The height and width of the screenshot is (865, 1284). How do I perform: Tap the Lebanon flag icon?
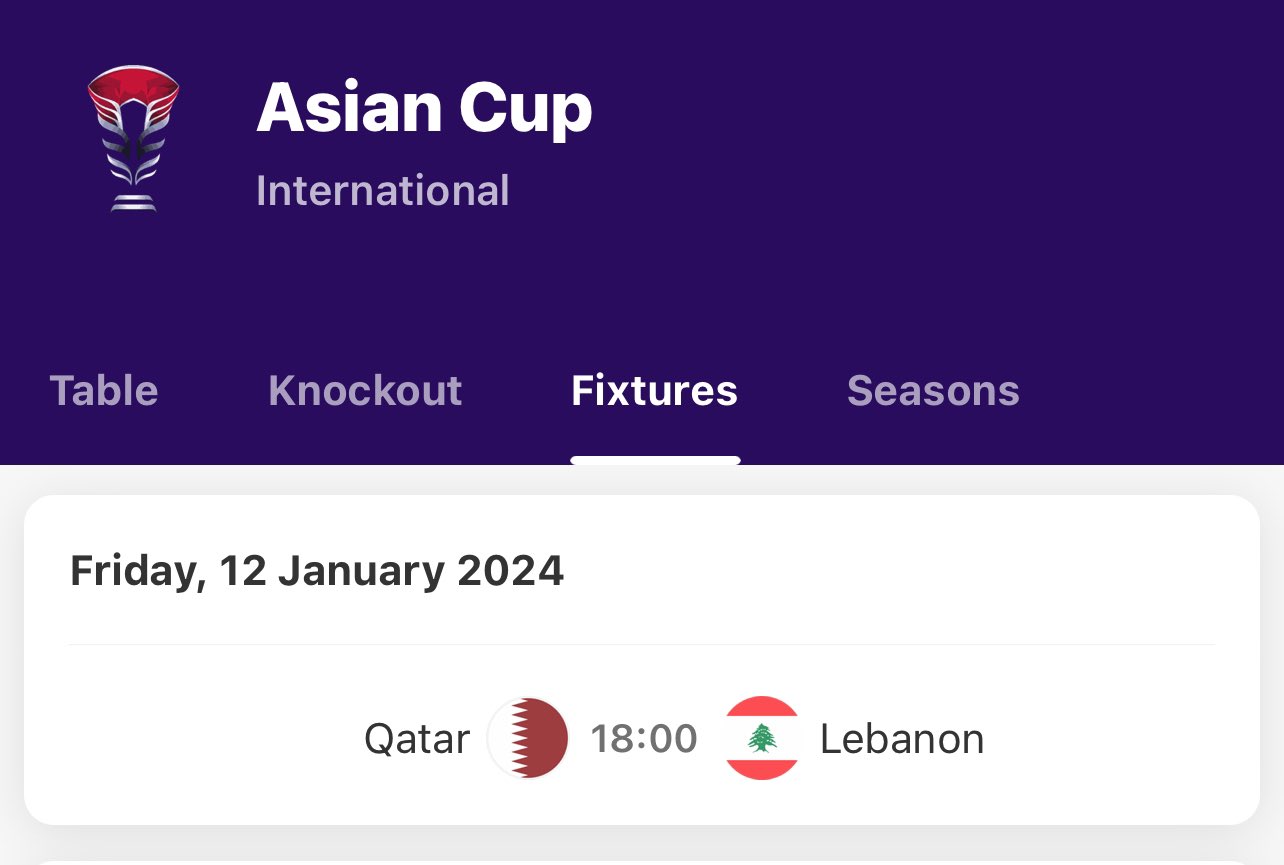pyautogui.click(x=762, y=738)
